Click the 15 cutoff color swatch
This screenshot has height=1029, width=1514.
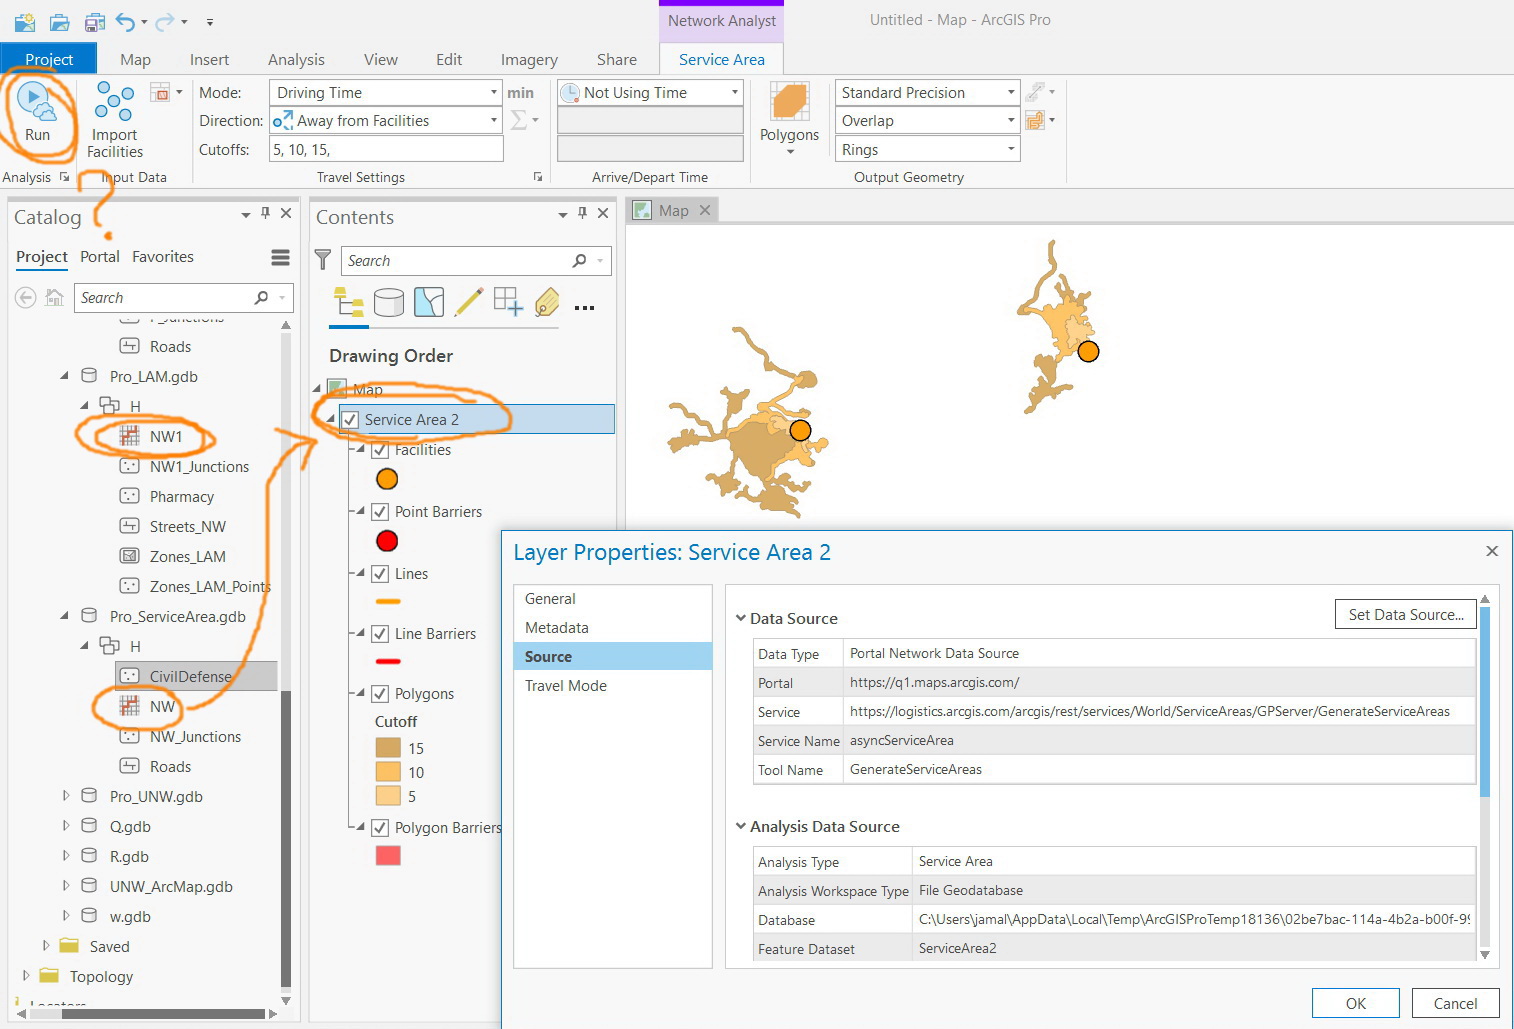coord(388,748)
